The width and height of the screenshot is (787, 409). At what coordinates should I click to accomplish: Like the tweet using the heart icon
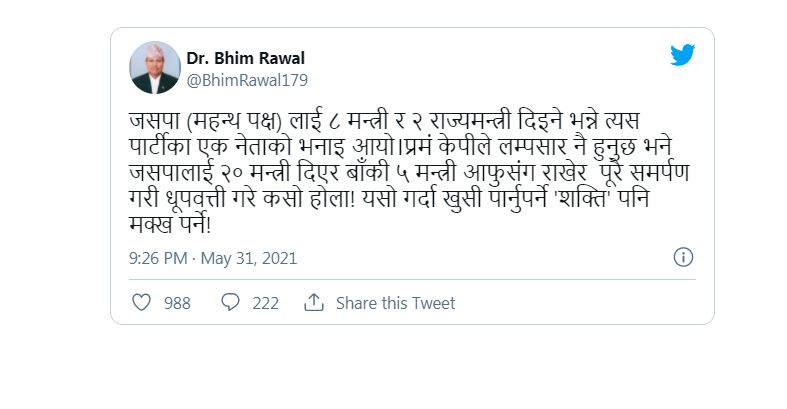(x=142, y=302)
